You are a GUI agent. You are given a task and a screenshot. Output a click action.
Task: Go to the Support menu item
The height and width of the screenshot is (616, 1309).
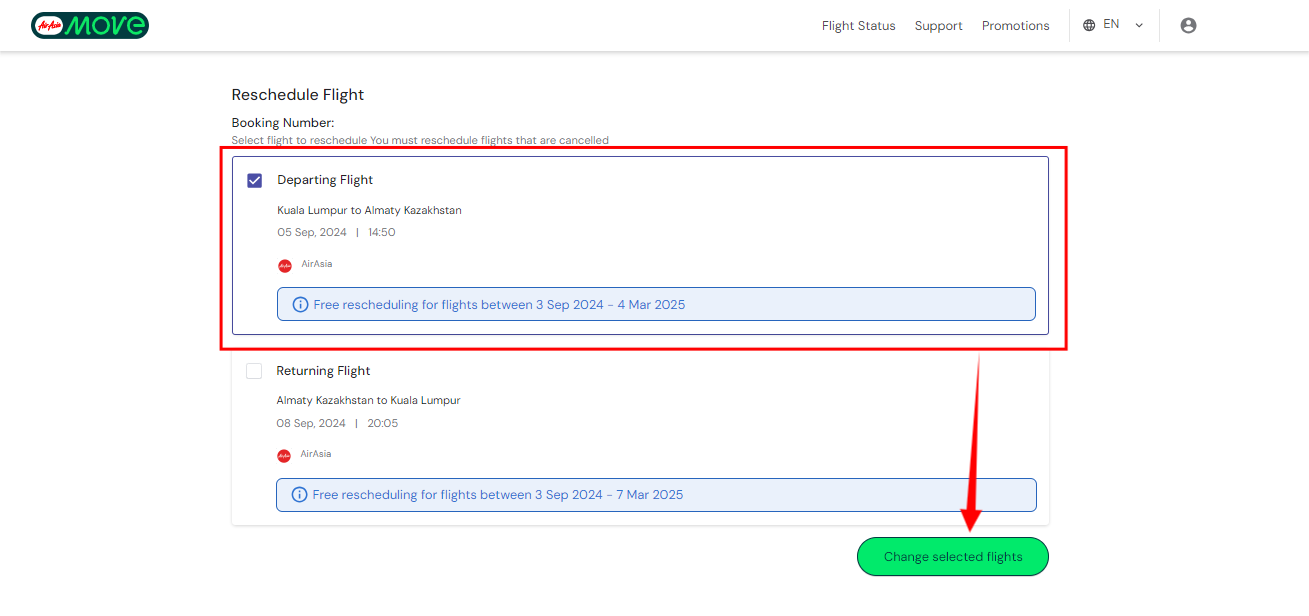tap(938, 26)
